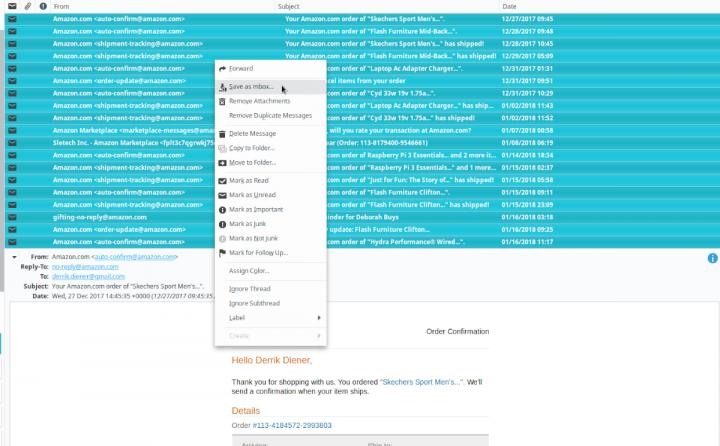Choose Ignore Thread from context menu
This screenshot has width=720, height=446.
(x=251, y=289)
